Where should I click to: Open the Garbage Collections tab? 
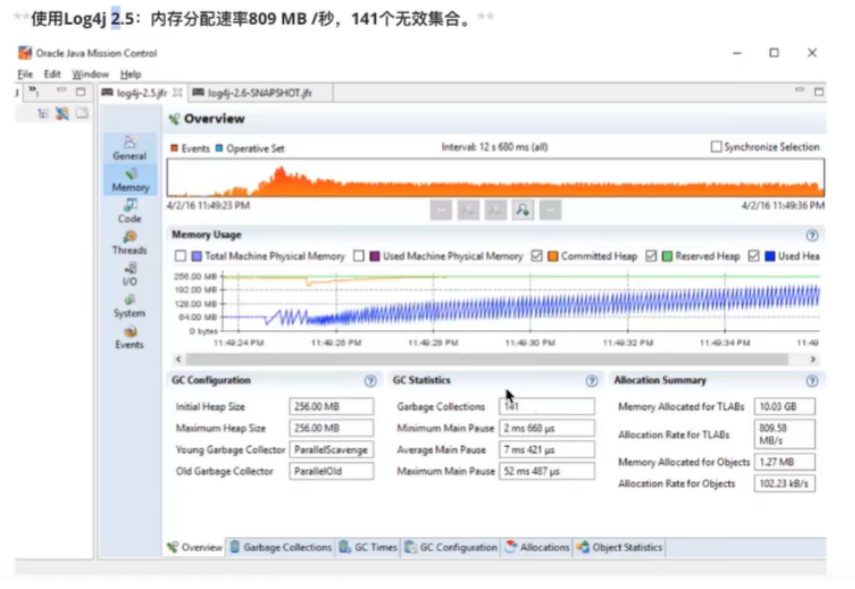tap(281, 547)
